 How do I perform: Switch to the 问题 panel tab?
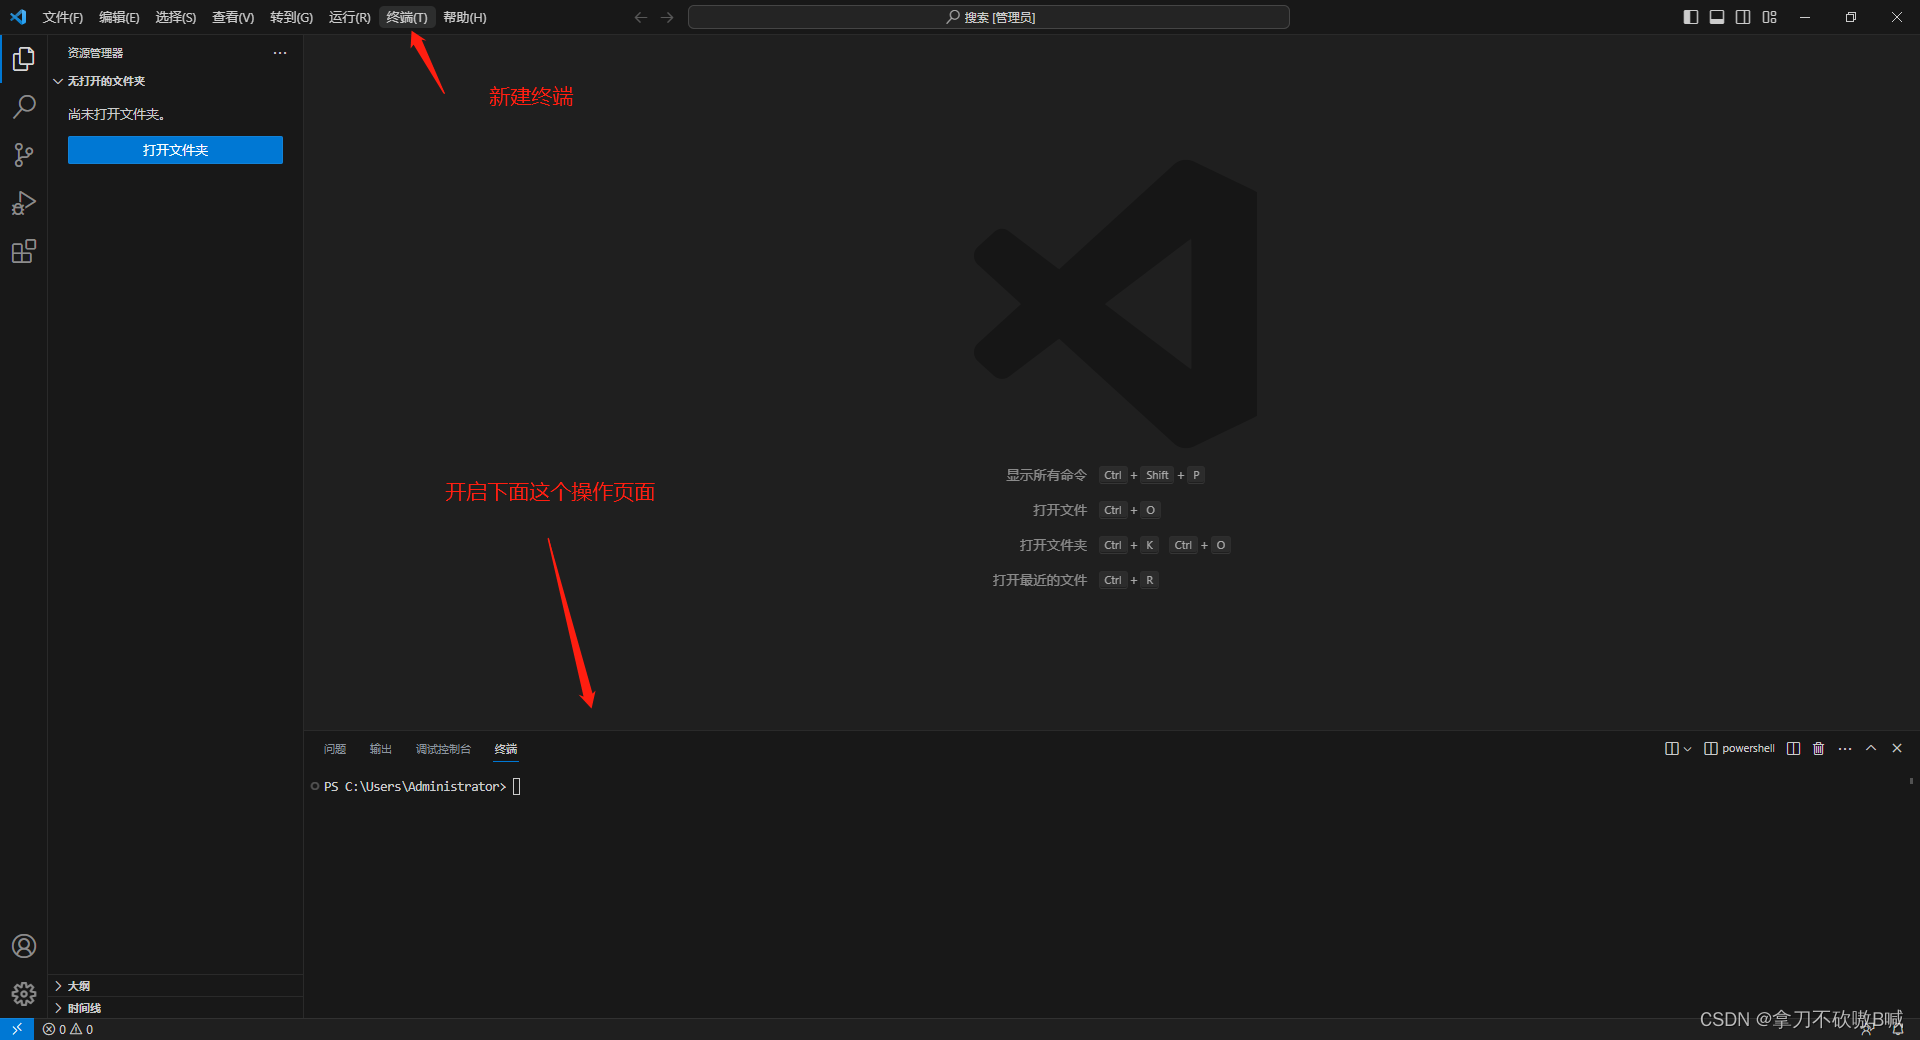click(x=335, y=749)
